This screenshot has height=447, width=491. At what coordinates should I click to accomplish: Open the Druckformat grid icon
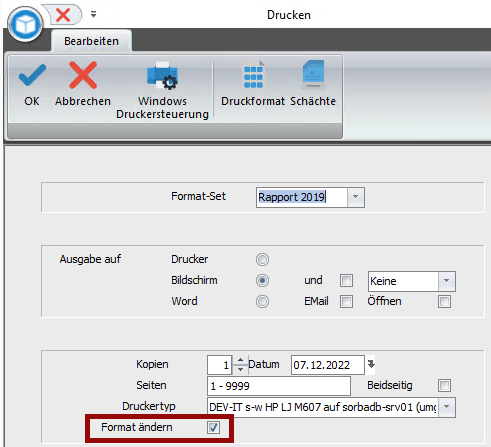[253, 75]
